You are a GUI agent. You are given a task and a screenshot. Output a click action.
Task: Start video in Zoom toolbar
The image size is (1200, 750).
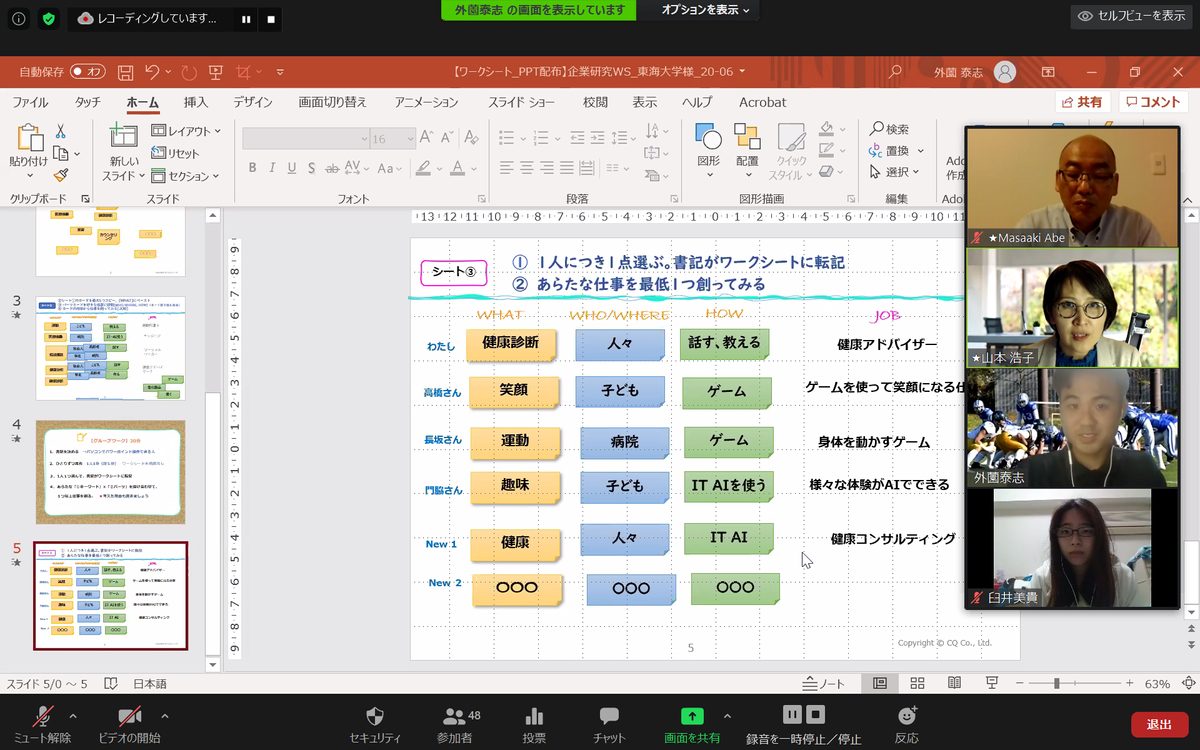(x=129, y=716)
